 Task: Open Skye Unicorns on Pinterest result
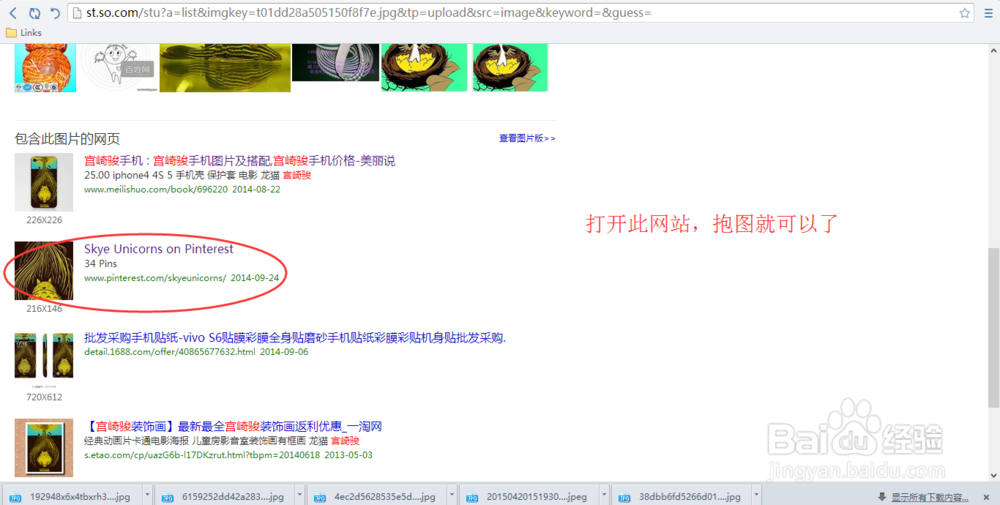(159, 249)
